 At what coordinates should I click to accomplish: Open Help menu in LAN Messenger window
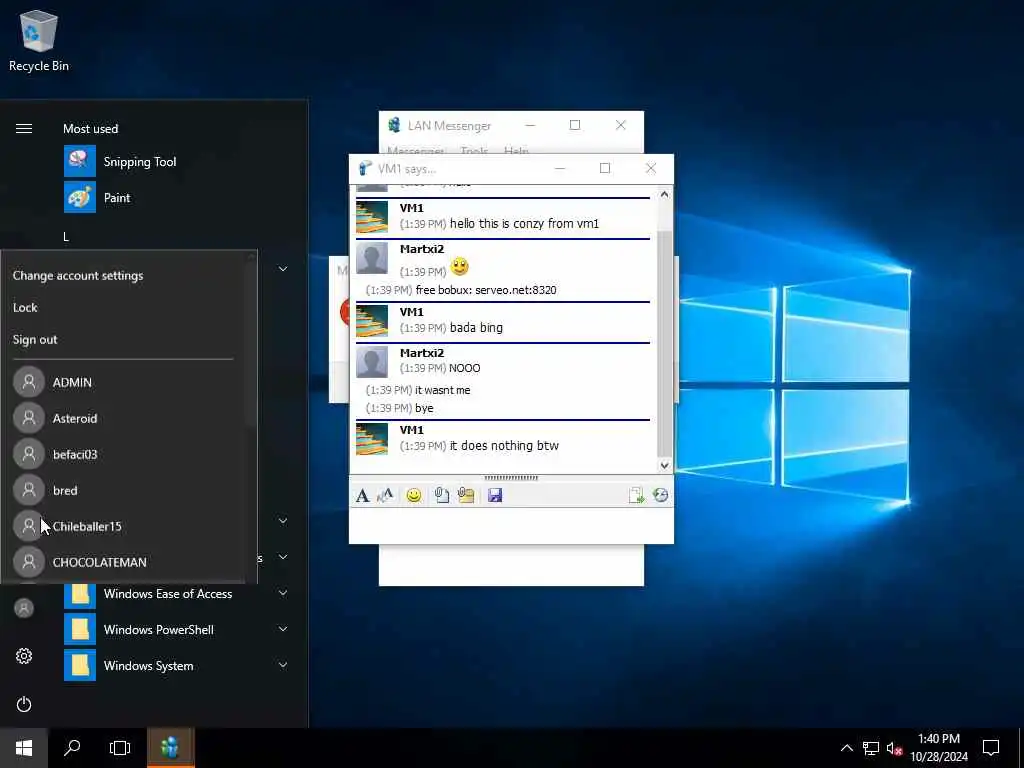516,151
